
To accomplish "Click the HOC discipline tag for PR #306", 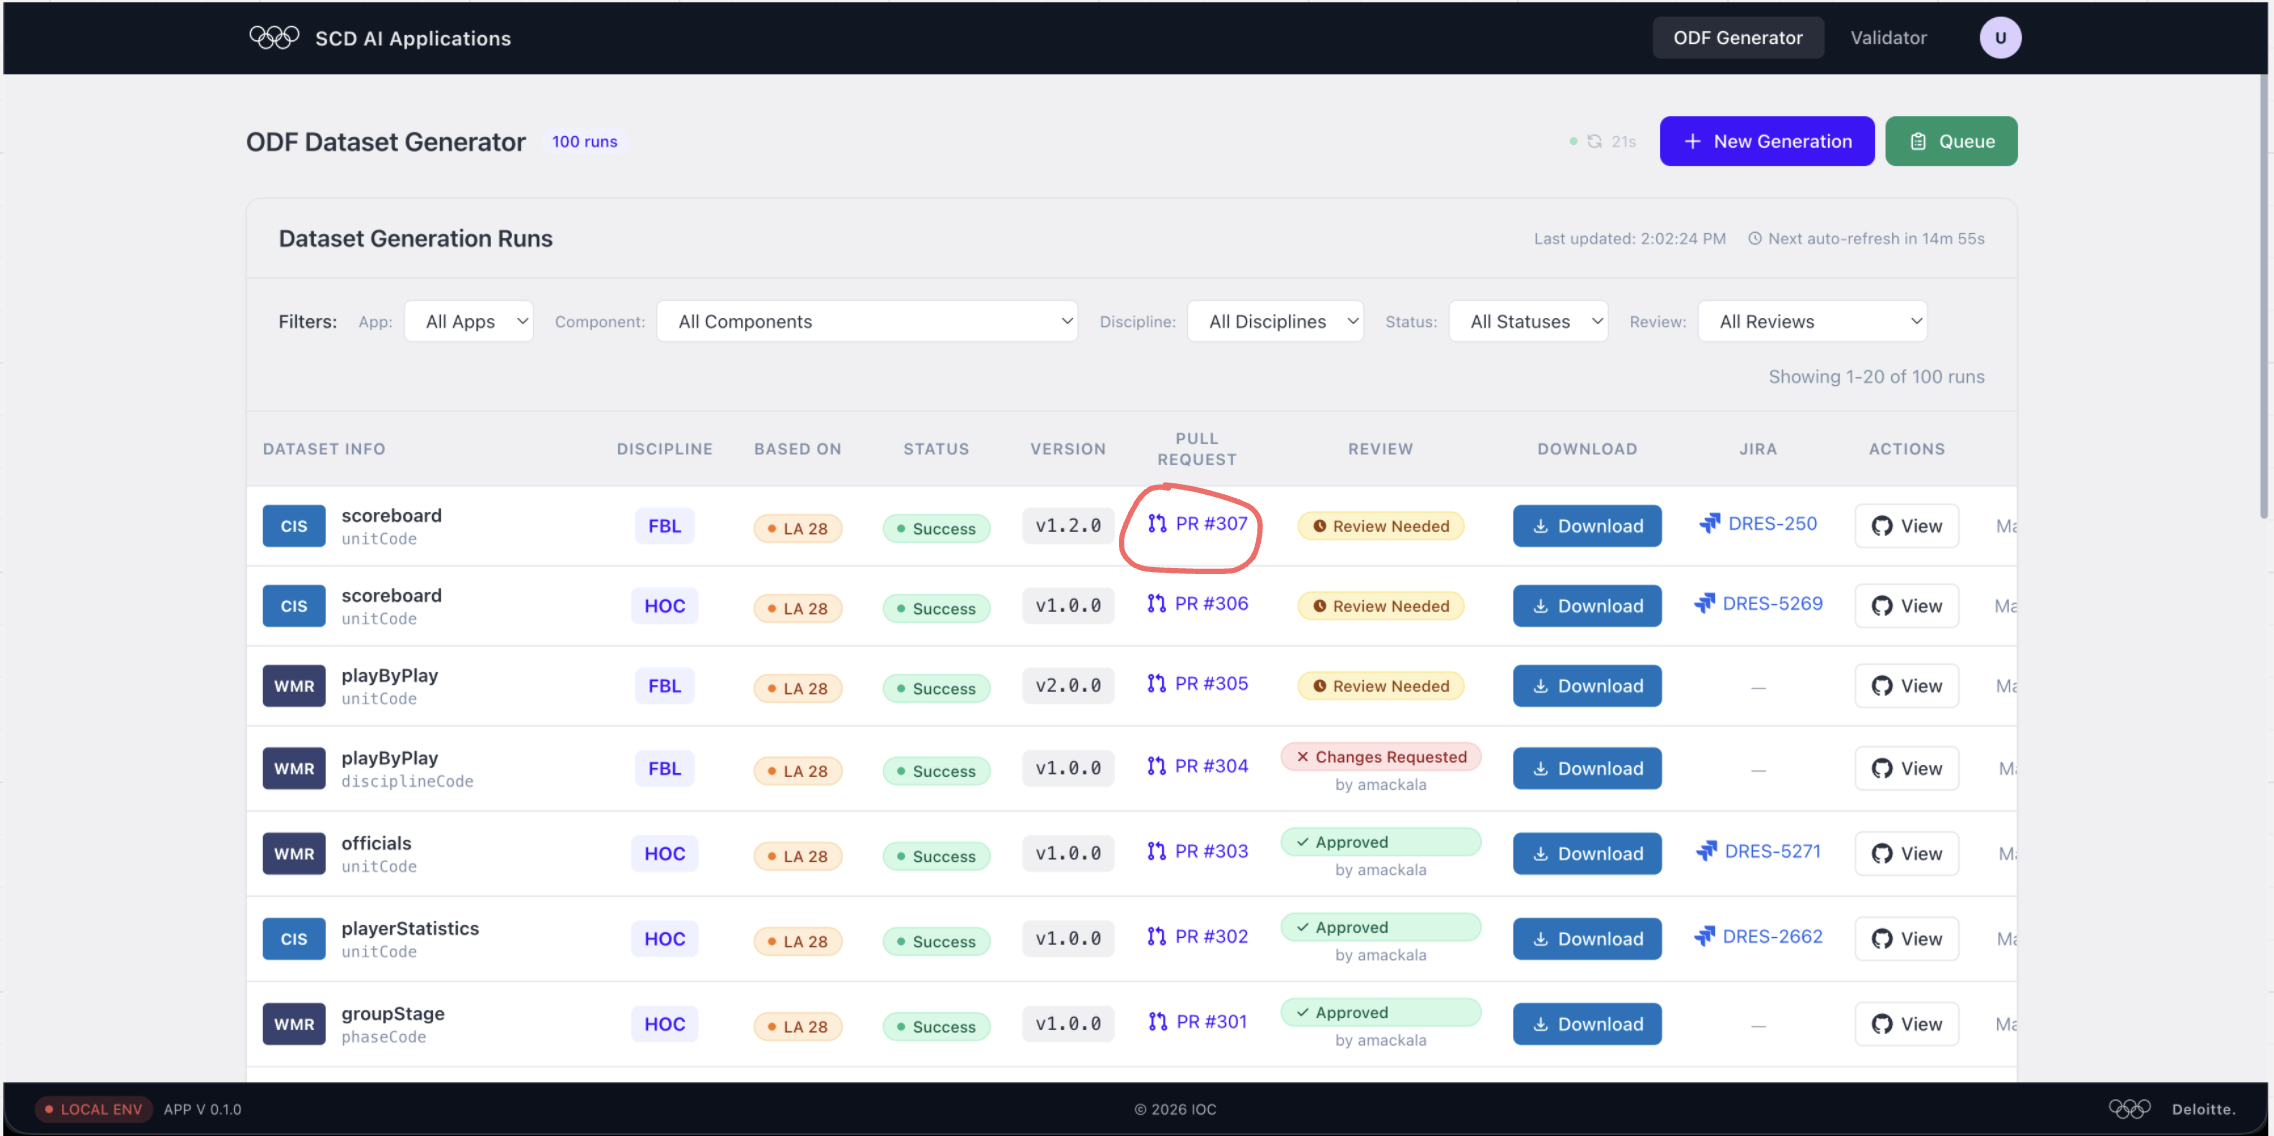I will [665, 606].
